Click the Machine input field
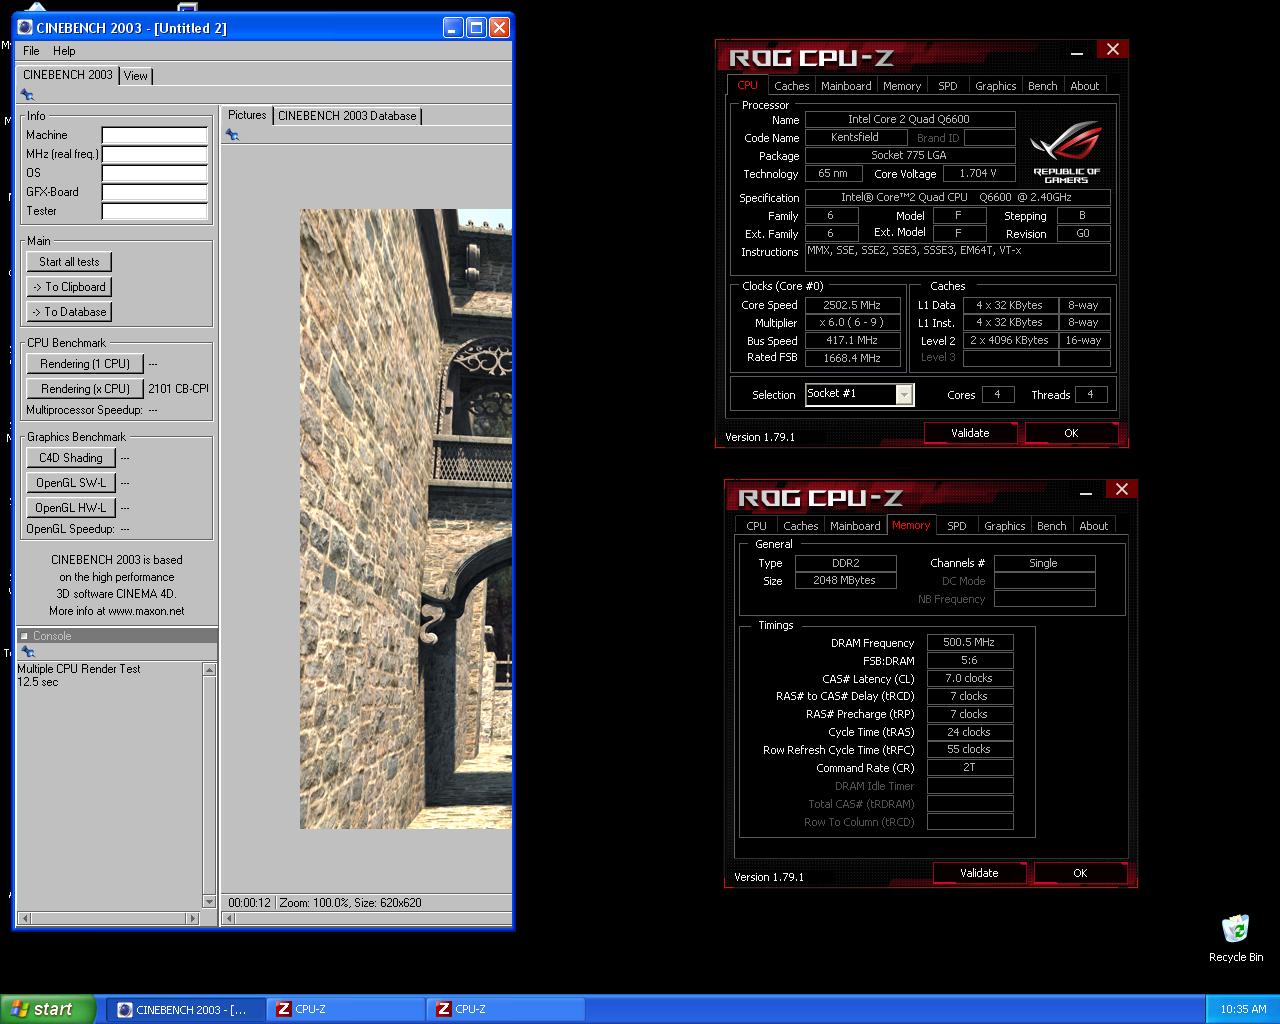This screenshot has height=1024, width=1280. [155, 135]
